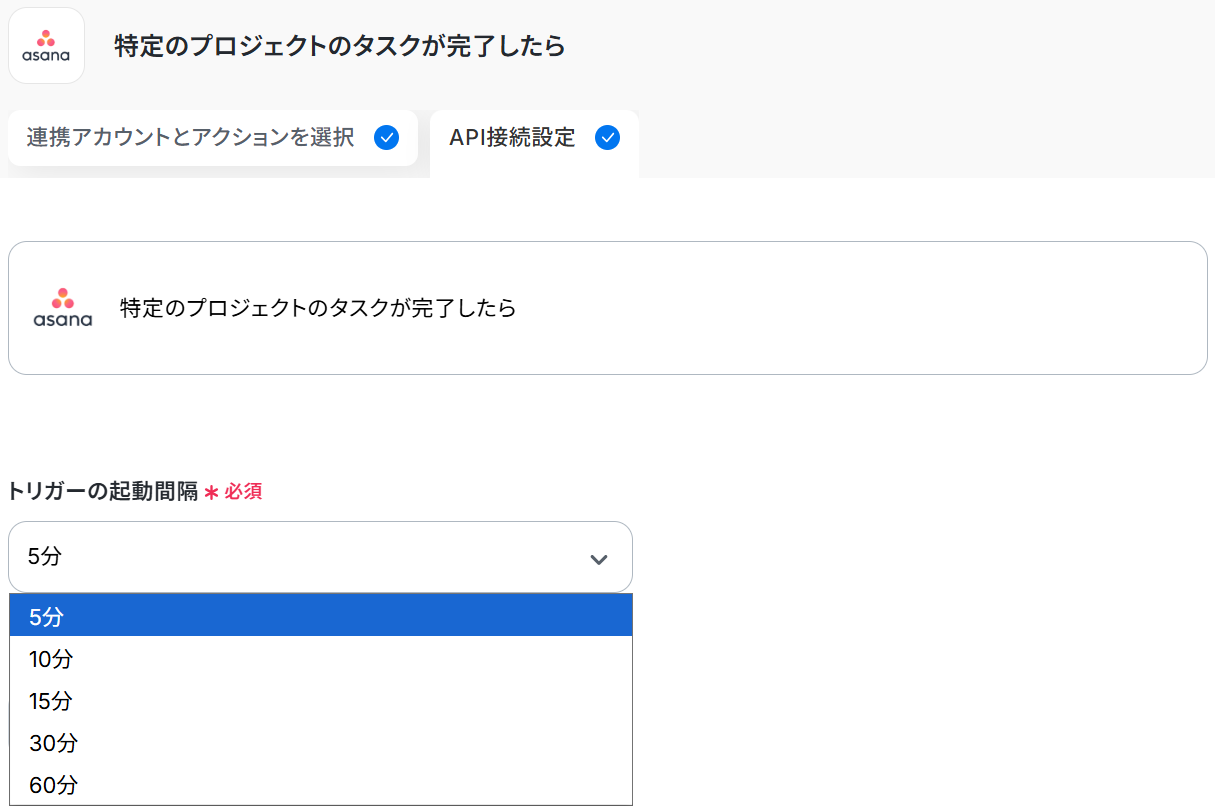This screenshot has height=808, width=1215.
Task: Collapse the dropdown using the chevron arrow
Action: tap(599, 559)
